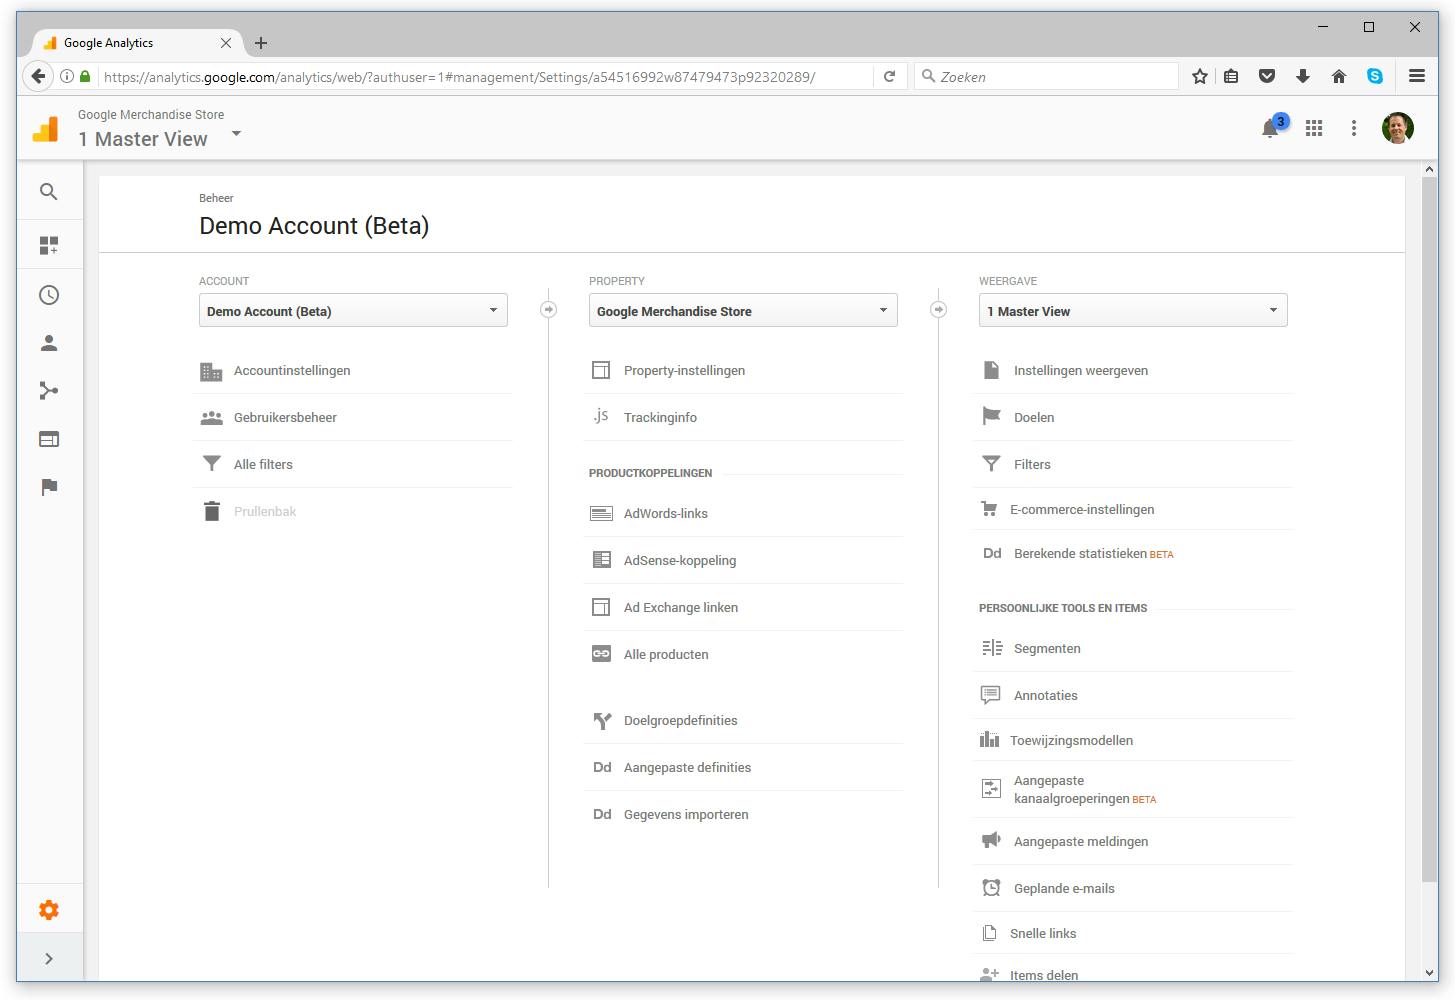Screen dimensions: 1455x1000
Task: Click the orange Admin gear icon
Action: click(x=48, y=910)
